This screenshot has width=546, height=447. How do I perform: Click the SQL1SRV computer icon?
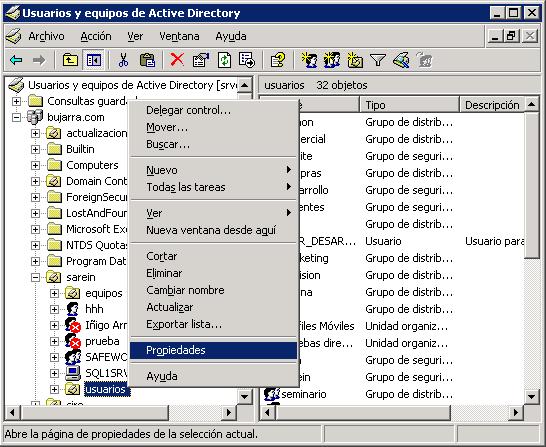click(73, 373)
